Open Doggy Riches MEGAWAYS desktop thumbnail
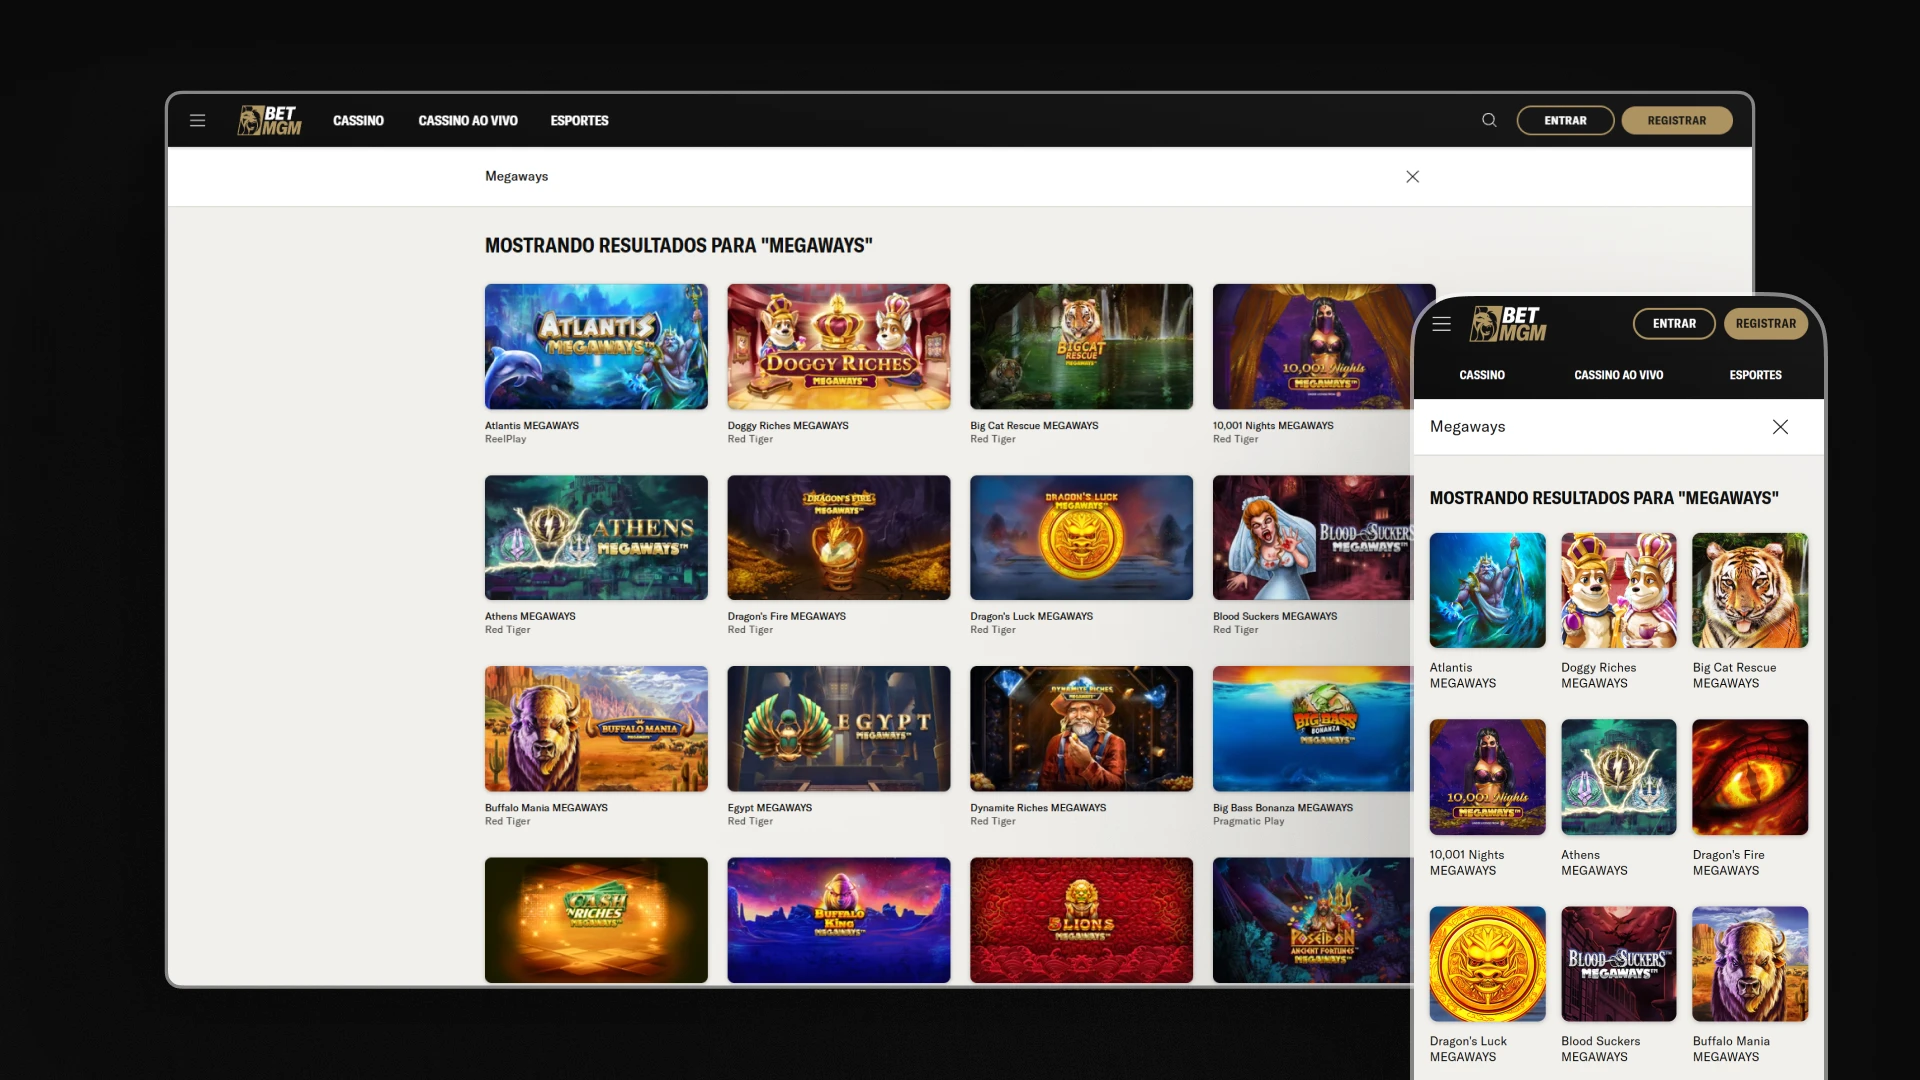The height and width of the screenshot is (1080, 1920). [839, 346]
